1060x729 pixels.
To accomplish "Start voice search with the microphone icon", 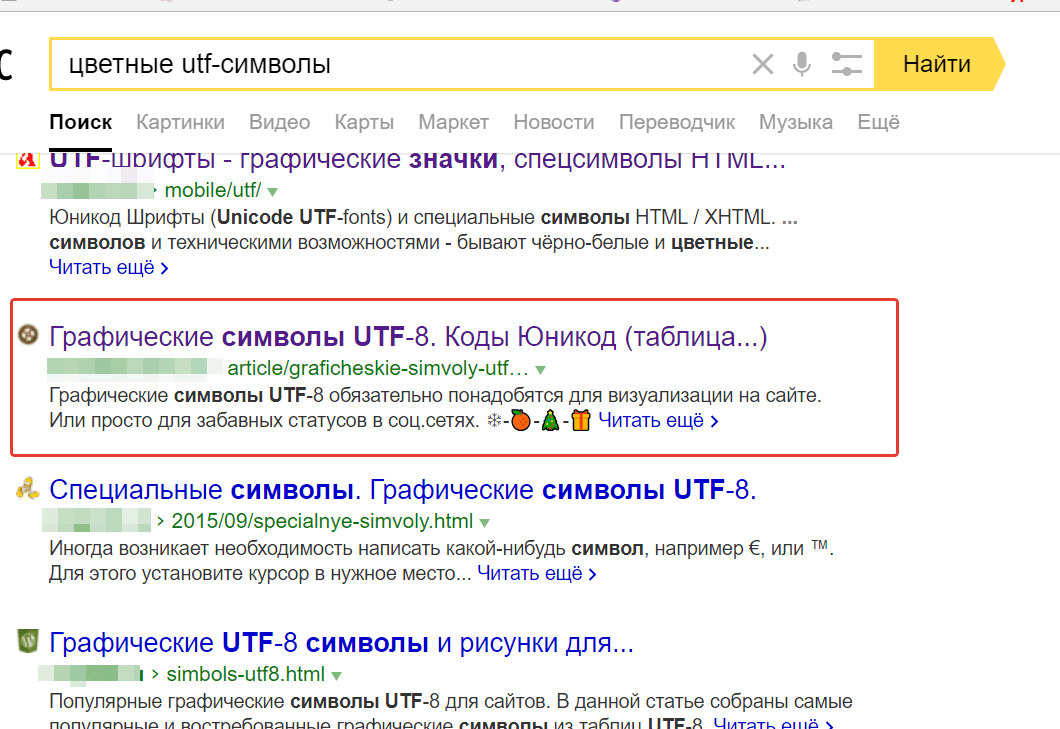I will click(x=802, y=64).
